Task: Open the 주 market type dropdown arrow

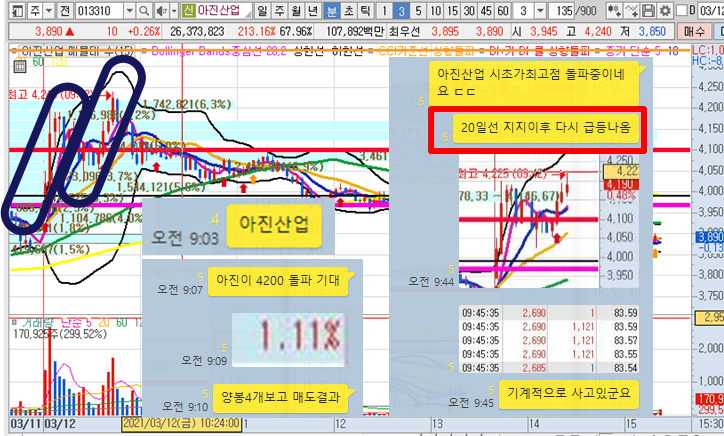Action: click(x=49, y=10)
